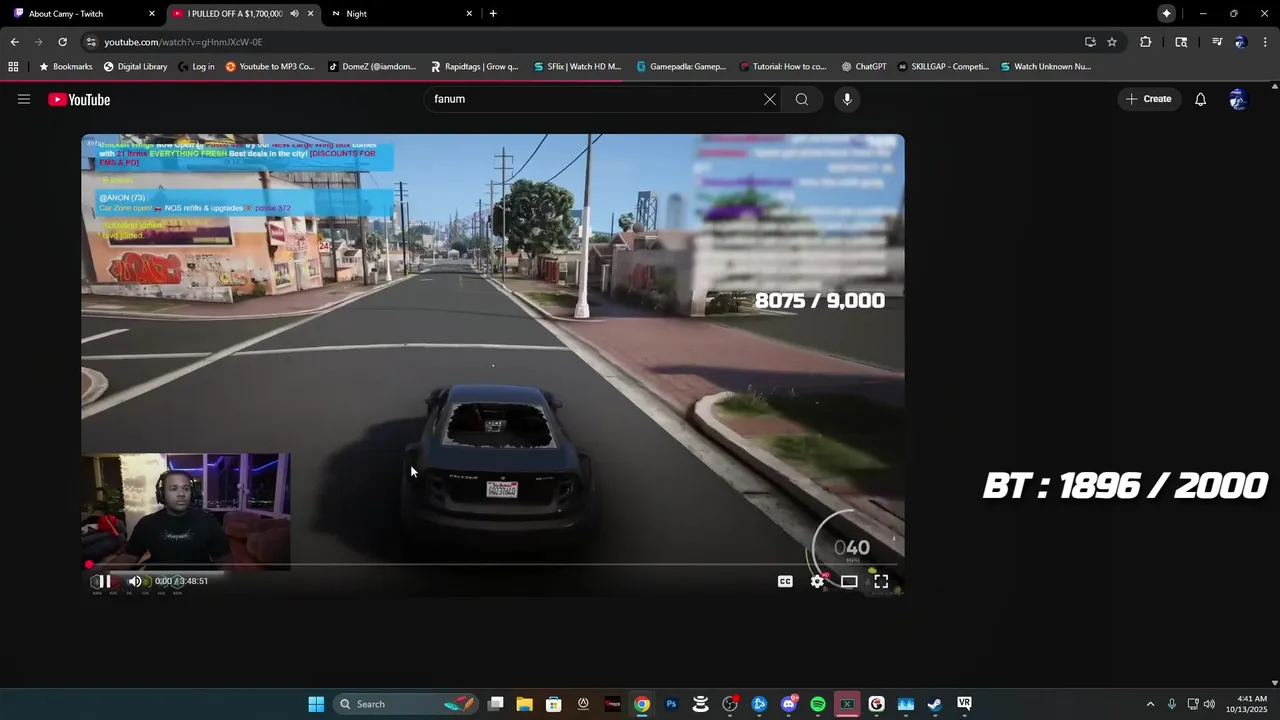1280x720 pixels.
Task: Open Rapidtags bookmark
Action: tap(475, 67)
